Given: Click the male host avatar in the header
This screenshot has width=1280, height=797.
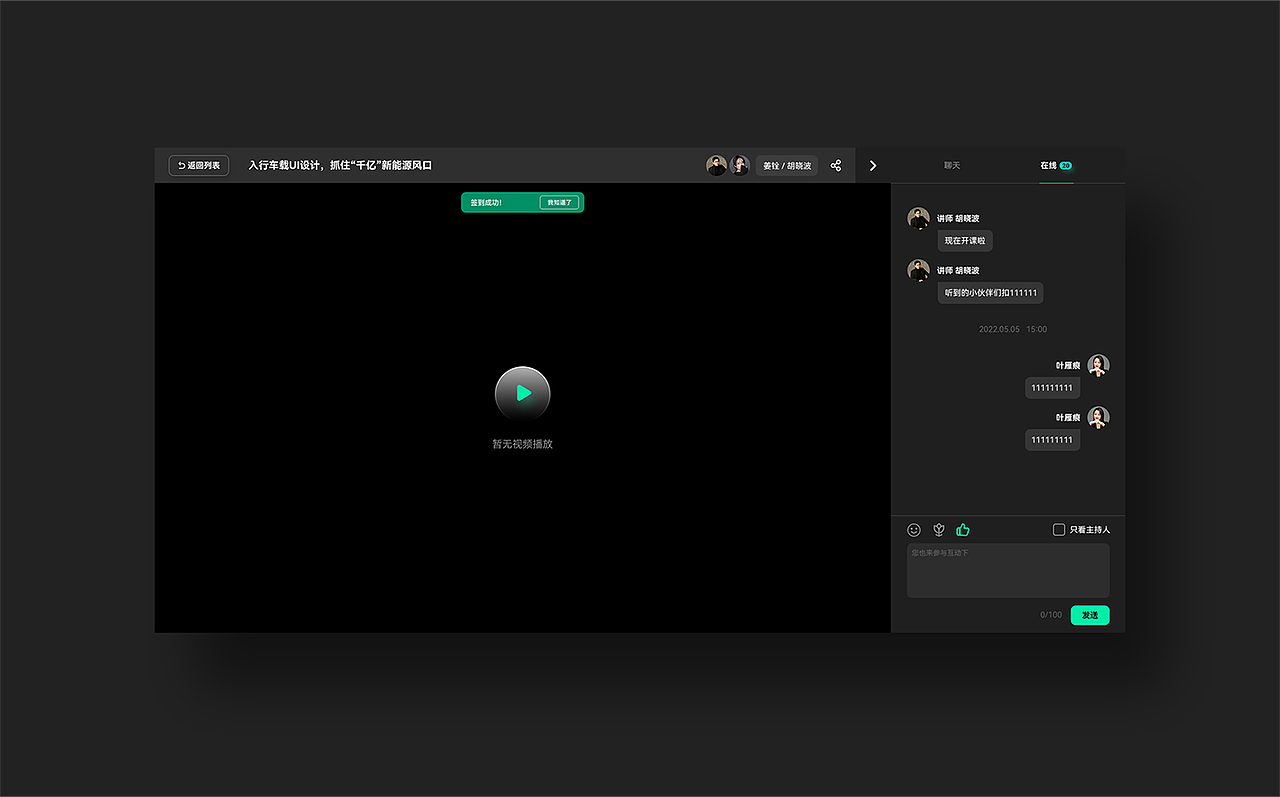Looking at the screenshot, I should pos(716,165).
